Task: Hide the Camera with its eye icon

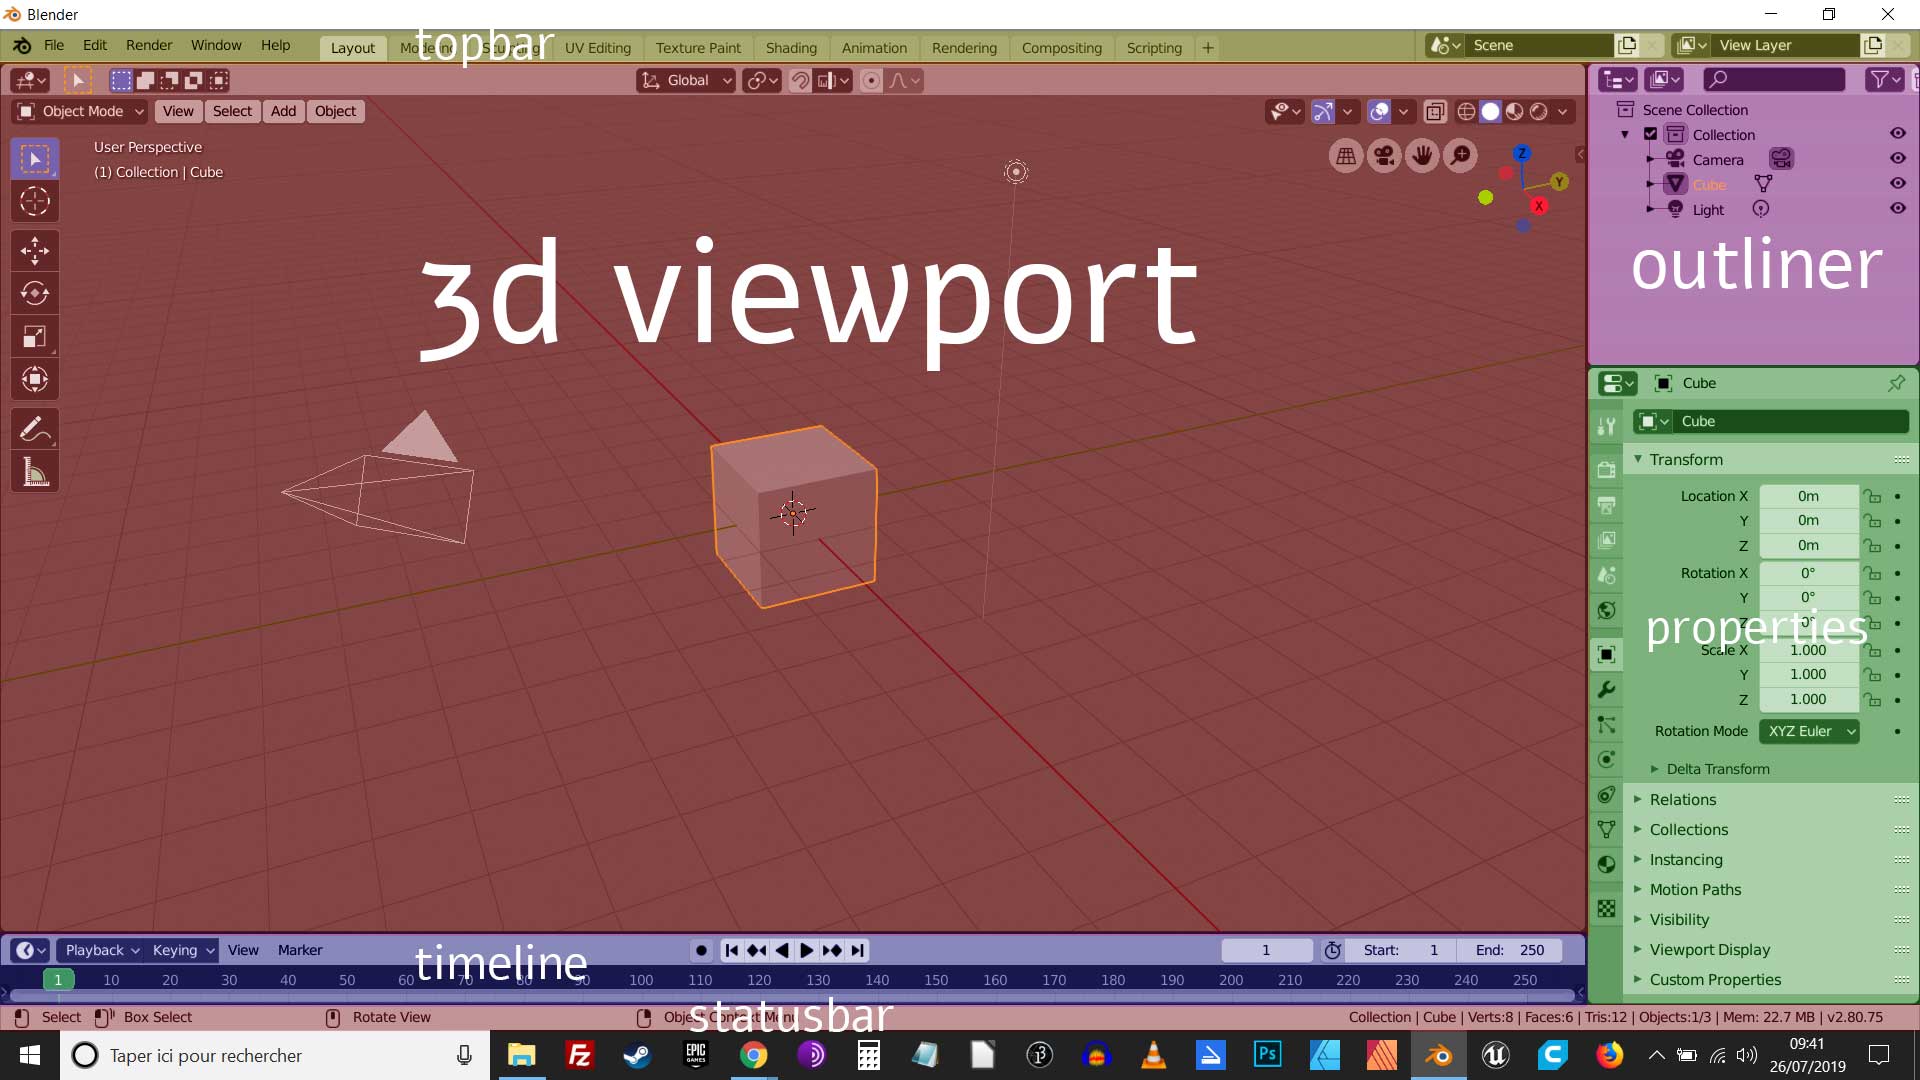Action: click(1897, 159)
